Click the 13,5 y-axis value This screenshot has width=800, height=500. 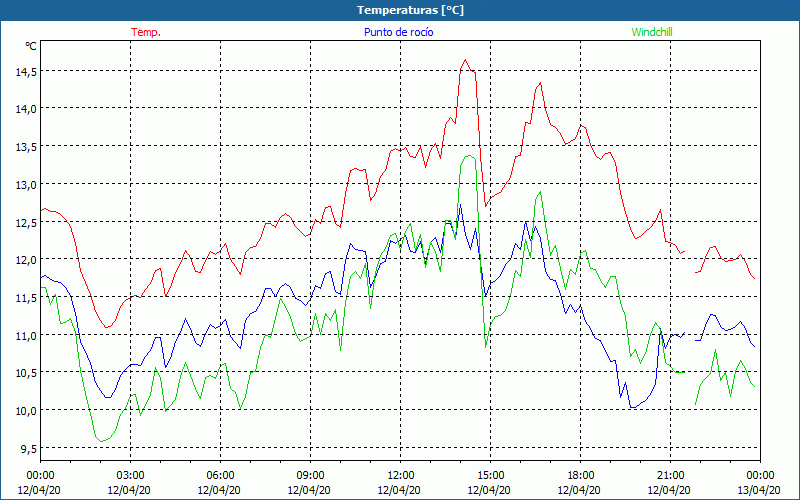click(x=26, y=147)
